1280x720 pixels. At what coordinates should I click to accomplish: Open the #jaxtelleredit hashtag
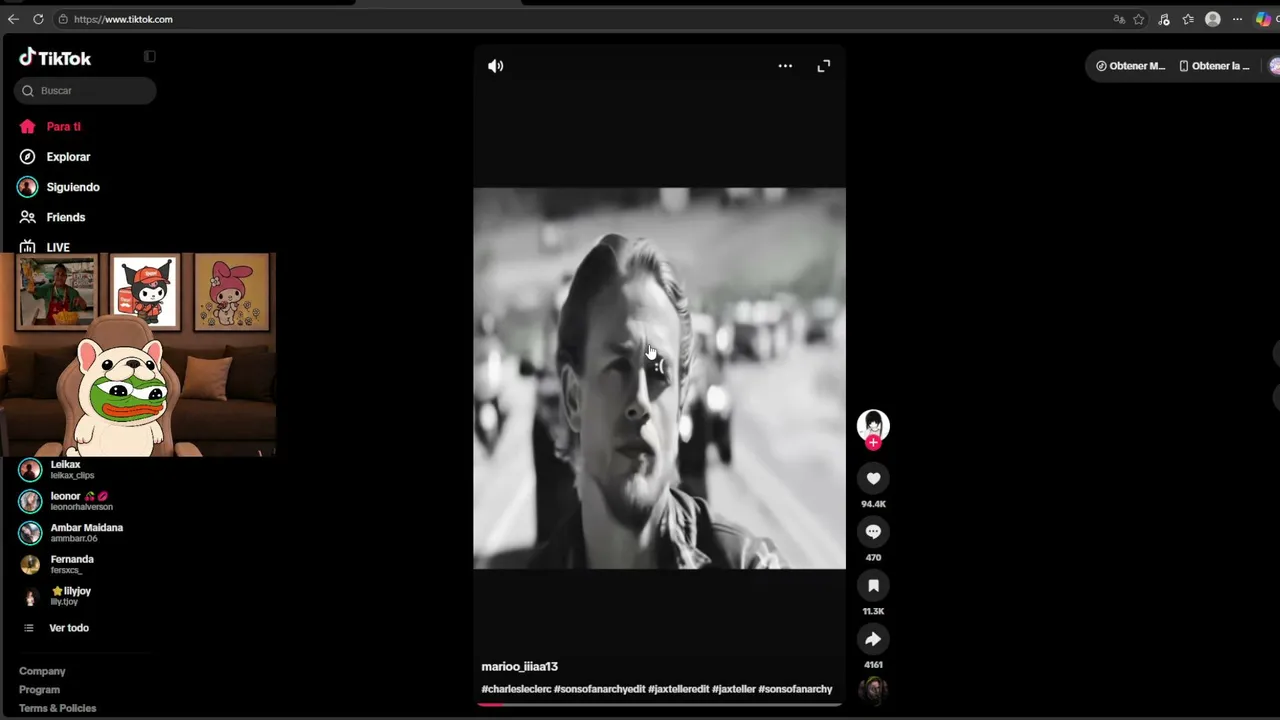coord(679,689)
